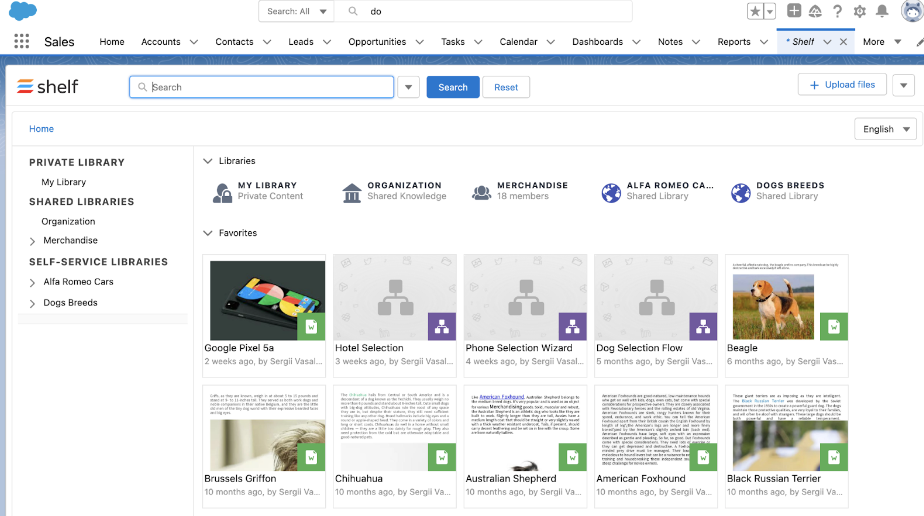Expand the Opportunities tab dropdown chevron
This screenshot has height=516, width=924.
click(x=420, y=42)
